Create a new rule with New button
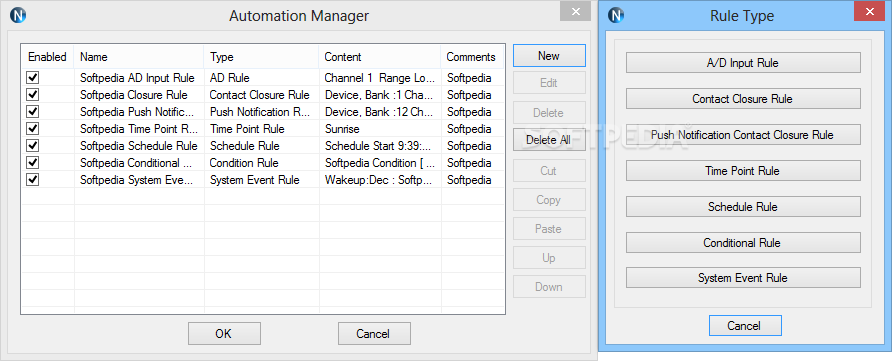The width and height of the screenshot is (892, 361). point(549,56)
